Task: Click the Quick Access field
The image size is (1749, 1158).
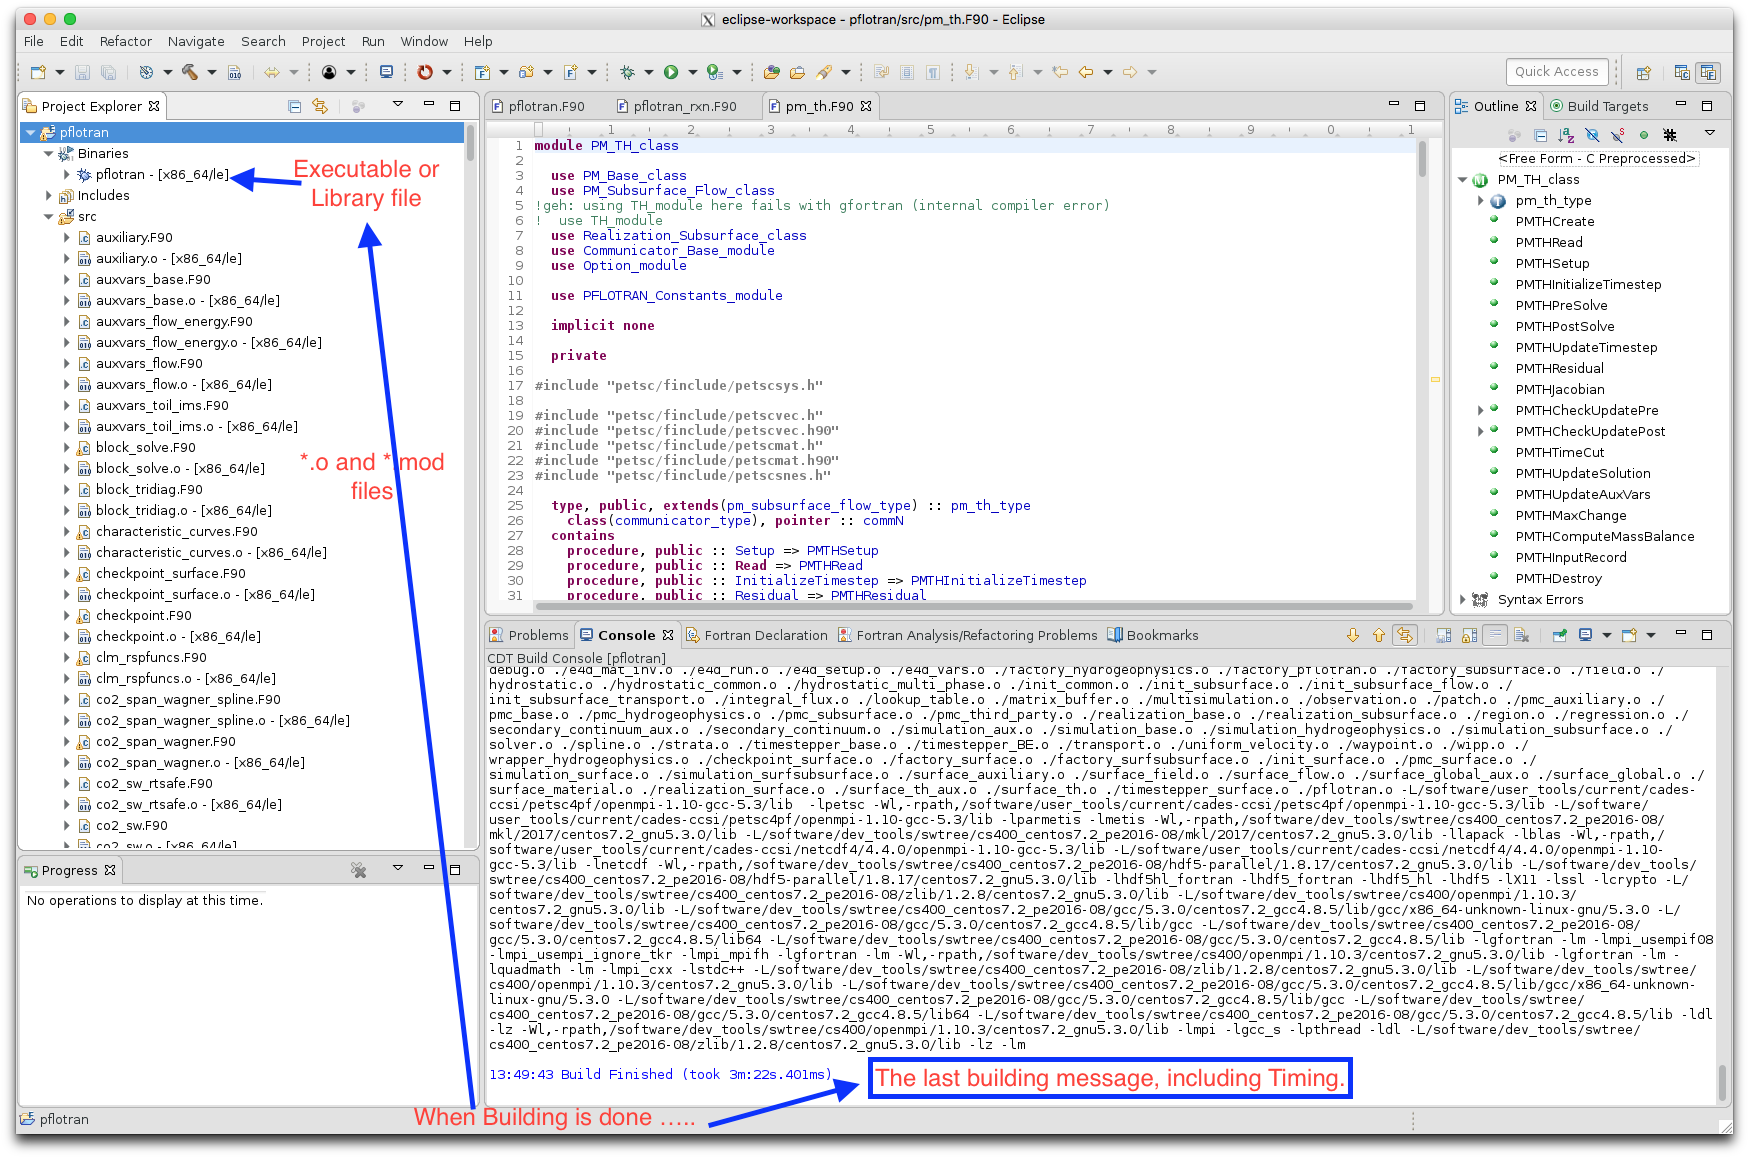Action: [x=1556, y=71]
